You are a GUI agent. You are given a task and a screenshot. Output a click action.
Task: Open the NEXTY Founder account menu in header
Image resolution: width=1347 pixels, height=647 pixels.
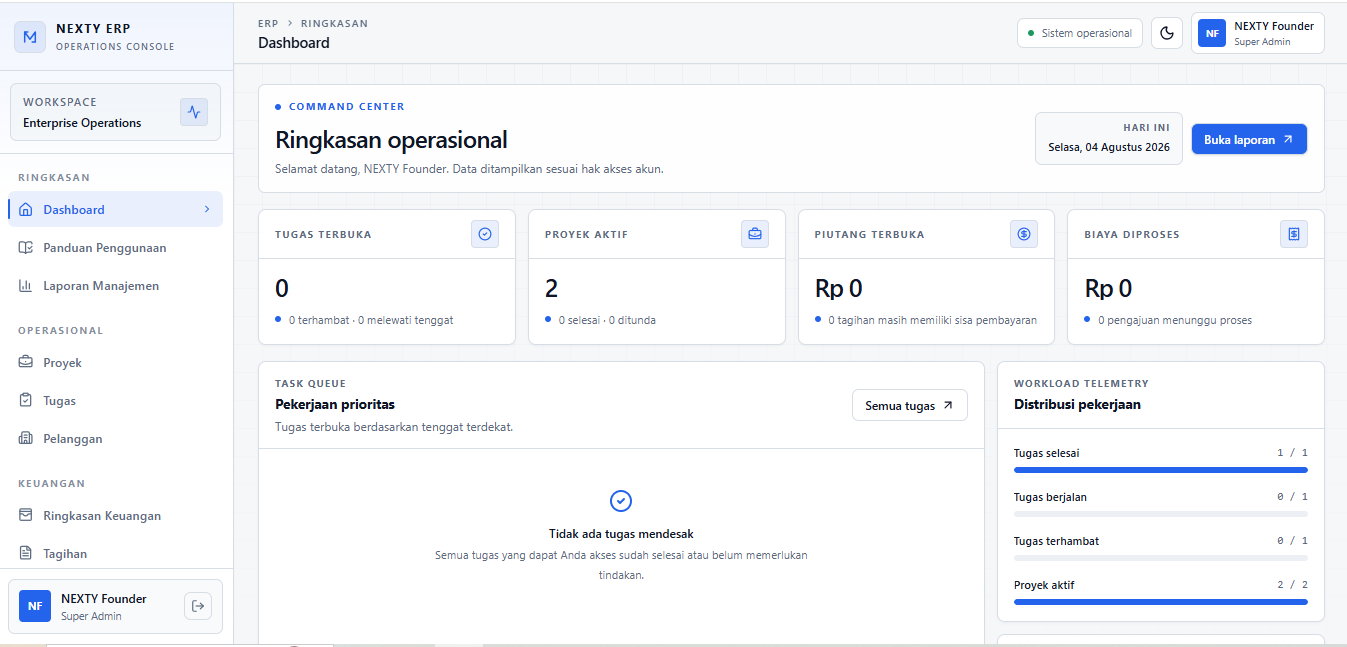pos(1258,33)
